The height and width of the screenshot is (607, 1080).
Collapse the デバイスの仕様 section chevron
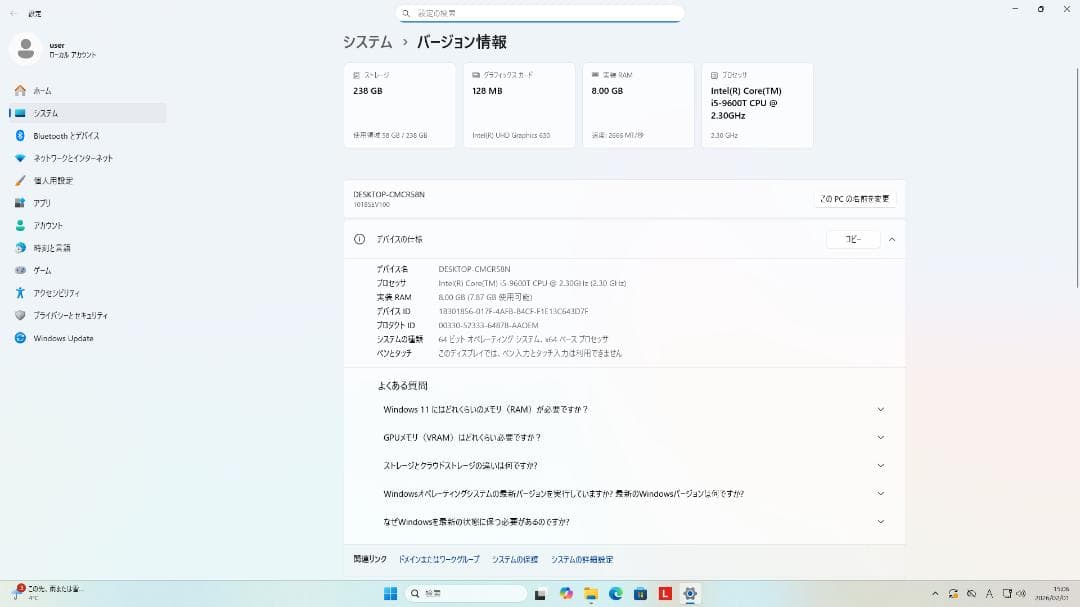891,239
